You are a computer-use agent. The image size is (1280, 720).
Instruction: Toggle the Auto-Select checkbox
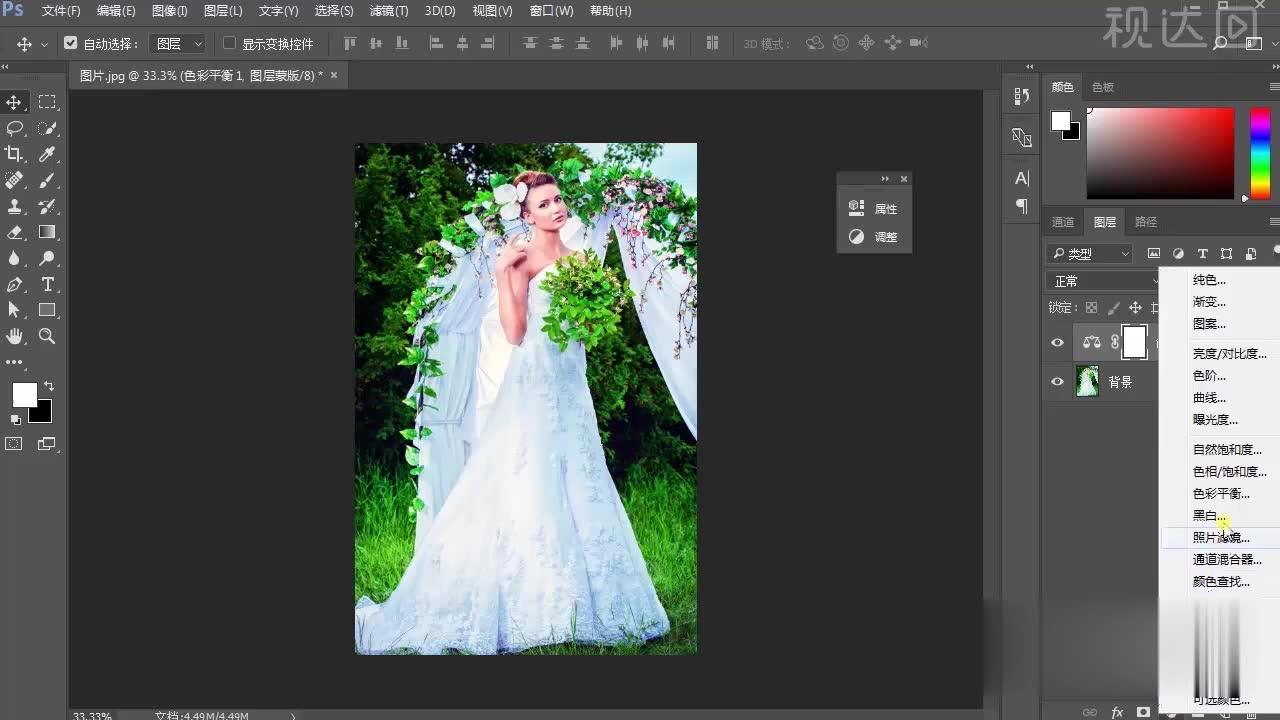(70, 44)
